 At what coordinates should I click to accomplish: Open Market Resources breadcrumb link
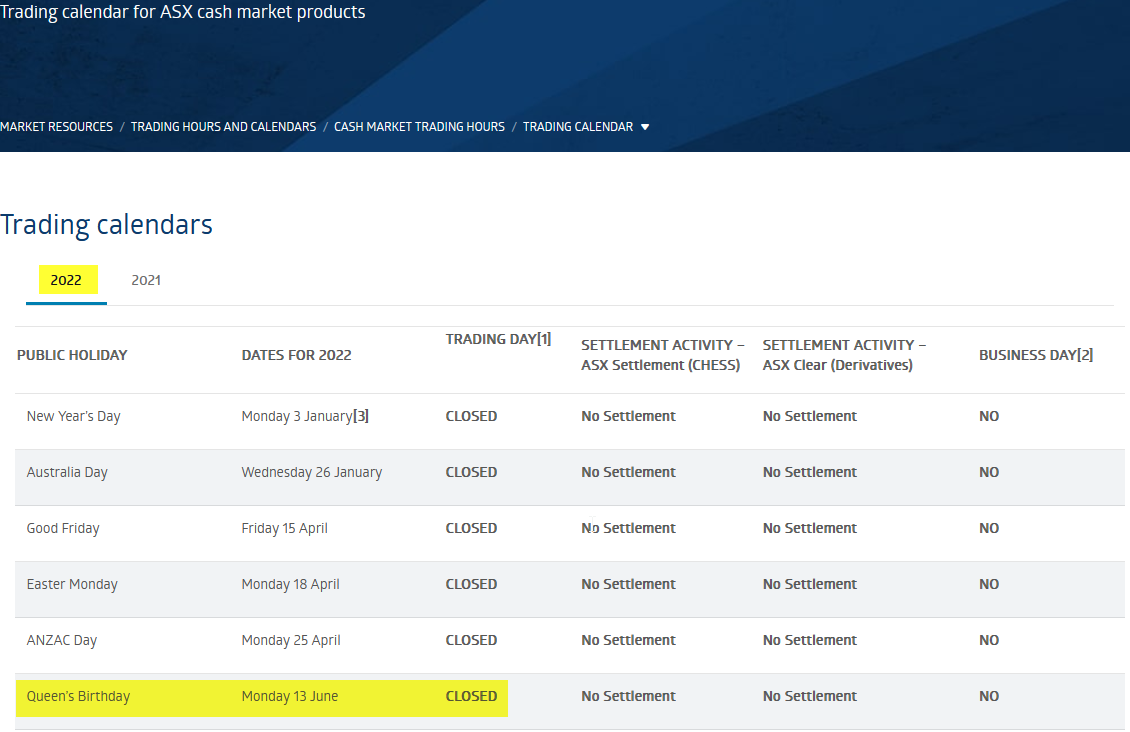pyautogui.click(x=56, y=127)
